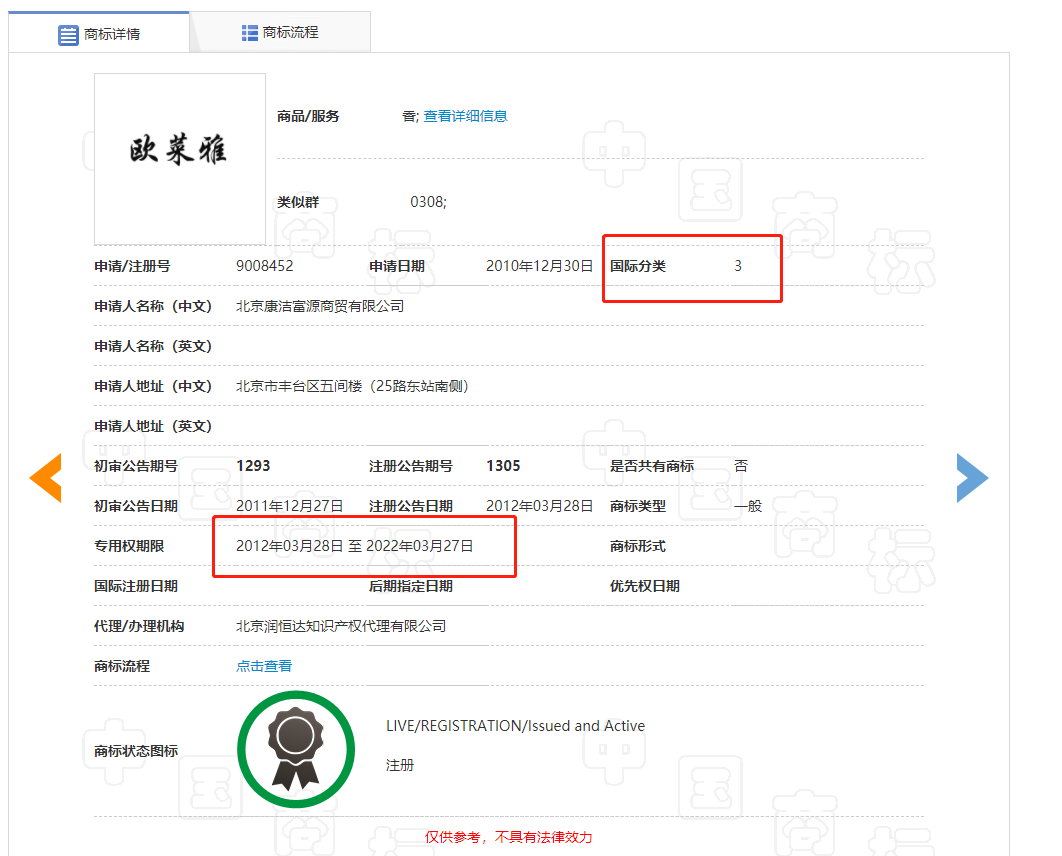
Task: Click the 国际注册日期 field label
Action: pos(136,586)
